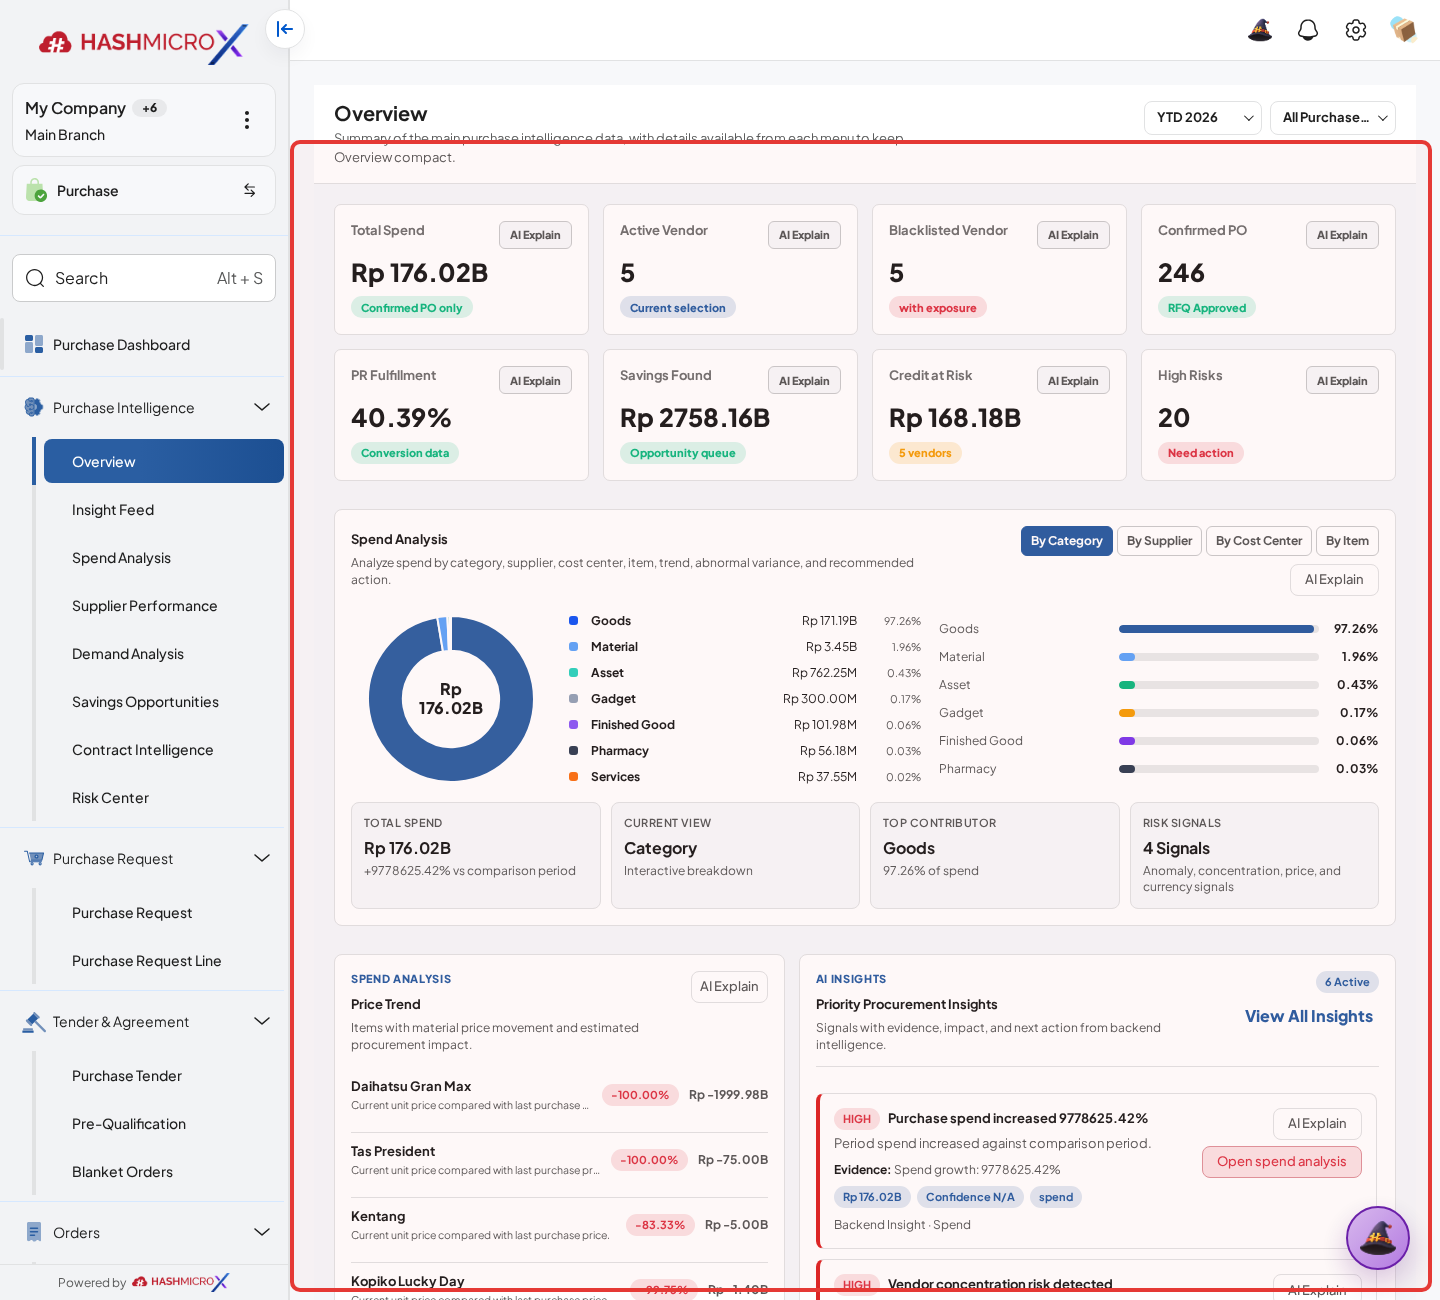This screenshot has width=1440, height=1300.
Task: Toggle the Orders section chevron
Action: point(262,1232)
